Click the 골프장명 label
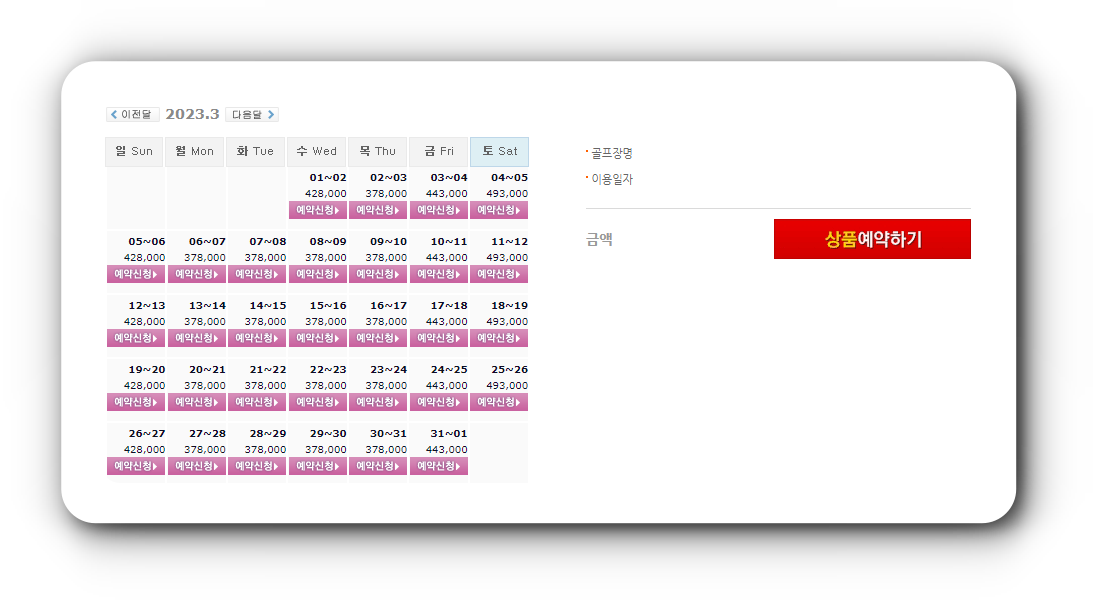 pyautogui.click(x=611, y=153)
